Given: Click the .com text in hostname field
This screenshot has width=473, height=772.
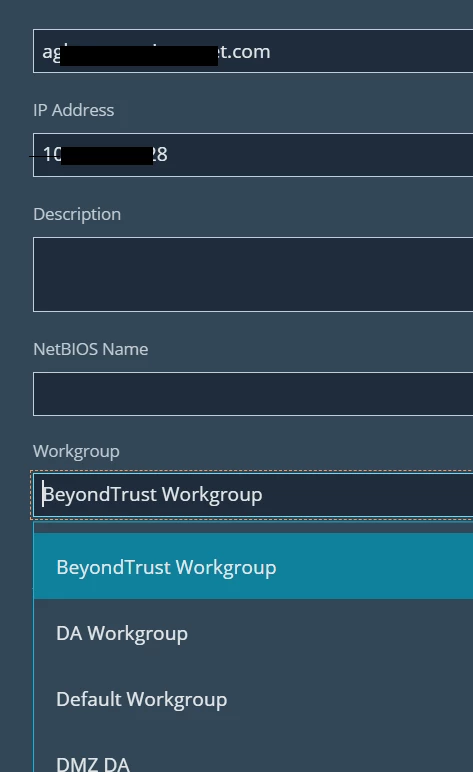Looking at the screenshot, I should coord(245,52).
